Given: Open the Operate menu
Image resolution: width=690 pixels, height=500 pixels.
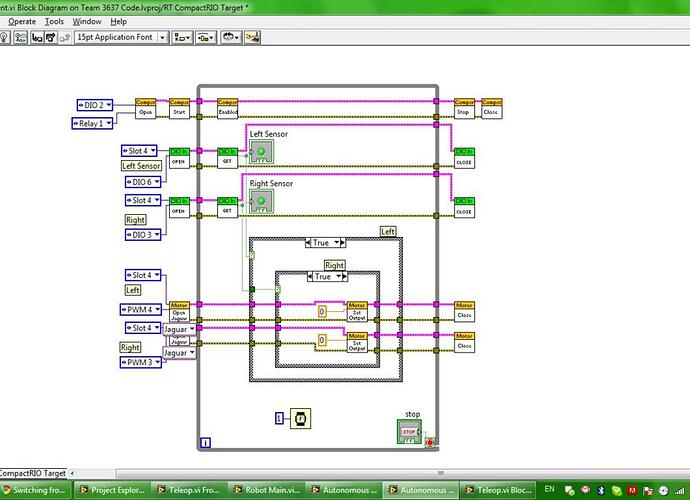Looking at the screenshot, I should [22, 21].
